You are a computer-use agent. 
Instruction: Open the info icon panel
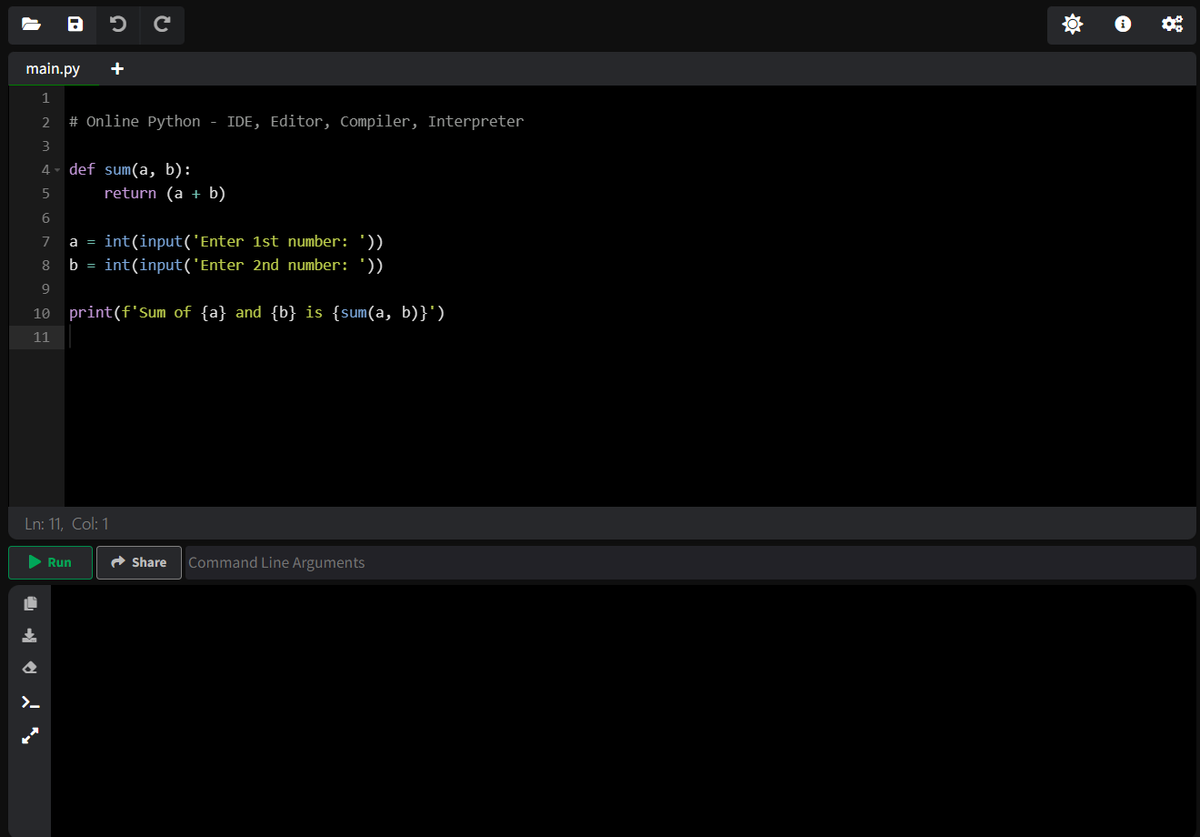point(1123,24)
